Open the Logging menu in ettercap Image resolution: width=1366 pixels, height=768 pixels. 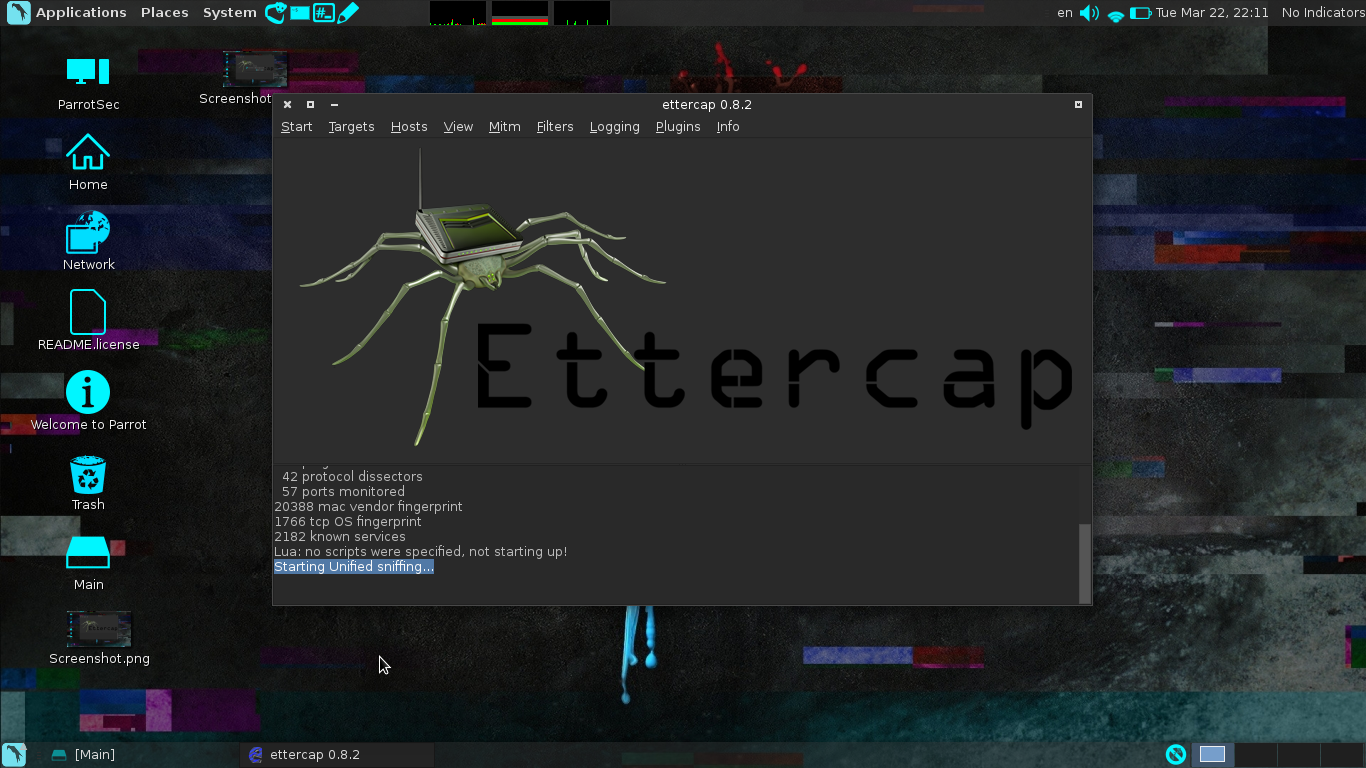click(614, 127)
